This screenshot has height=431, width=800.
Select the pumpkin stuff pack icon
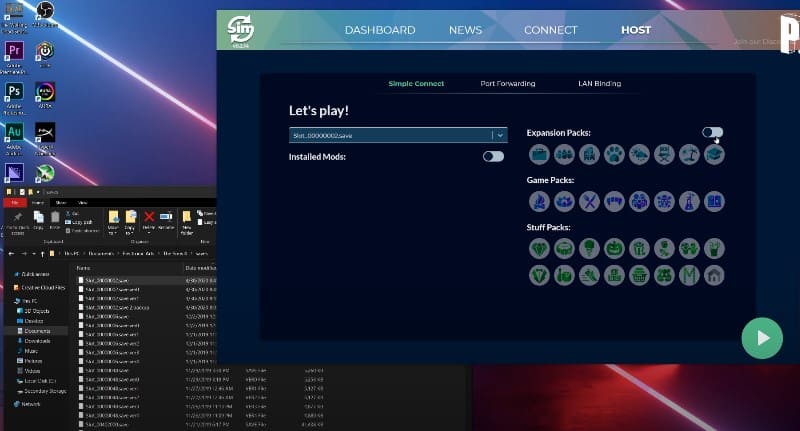[615, 248]
